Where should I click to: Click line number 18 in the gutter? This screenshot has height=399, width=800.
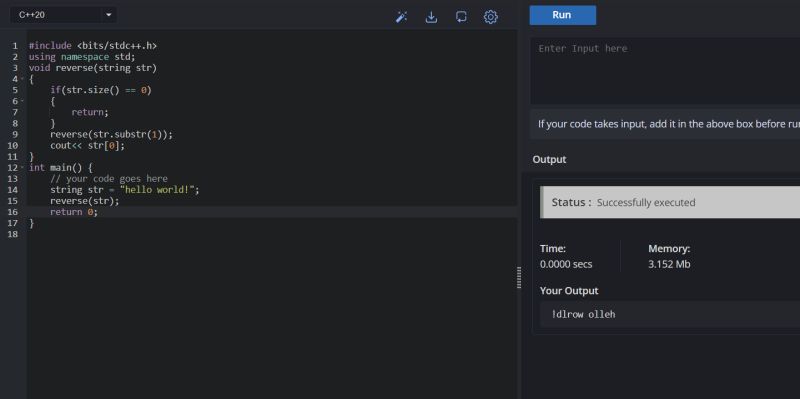[x=12, y=234]
